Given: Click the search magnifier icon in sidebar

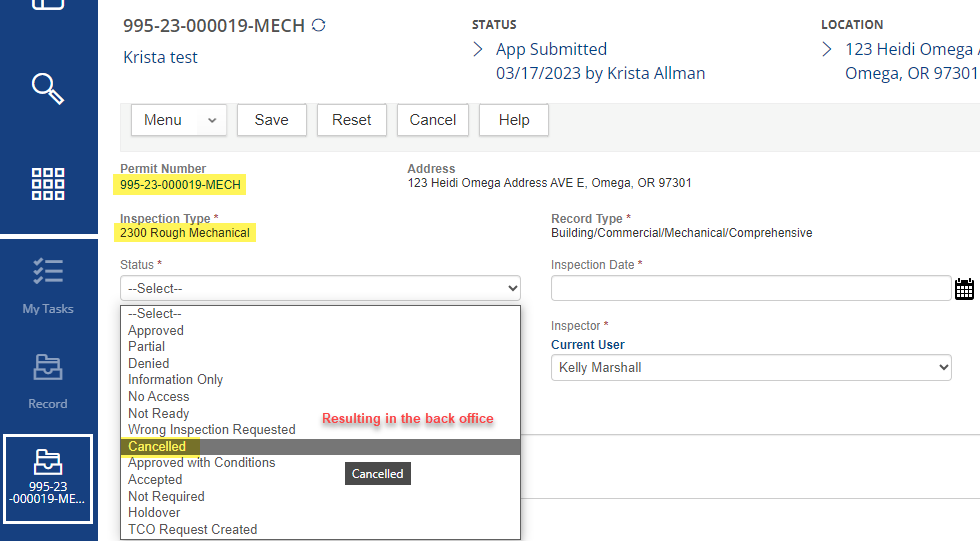Looking at the screenshot, I should [x=47, y=88].
